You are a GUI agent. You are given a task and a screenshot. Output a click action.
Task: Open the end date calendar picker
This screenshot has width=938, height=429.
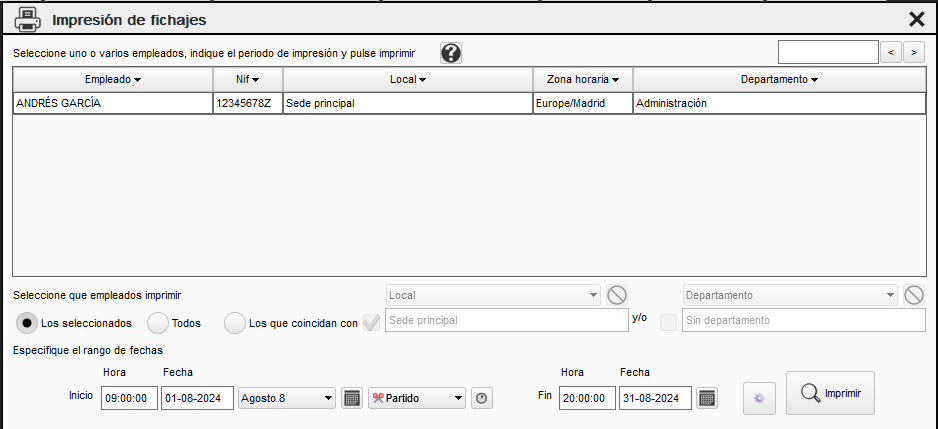707,398
